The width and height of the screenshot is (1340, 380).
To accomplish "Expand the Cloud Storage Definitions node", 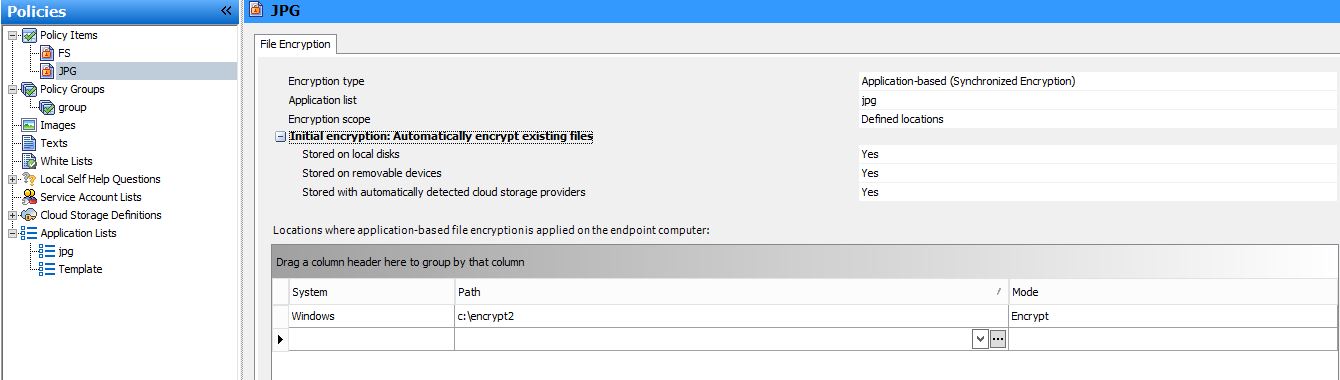I will pos(12,215).
